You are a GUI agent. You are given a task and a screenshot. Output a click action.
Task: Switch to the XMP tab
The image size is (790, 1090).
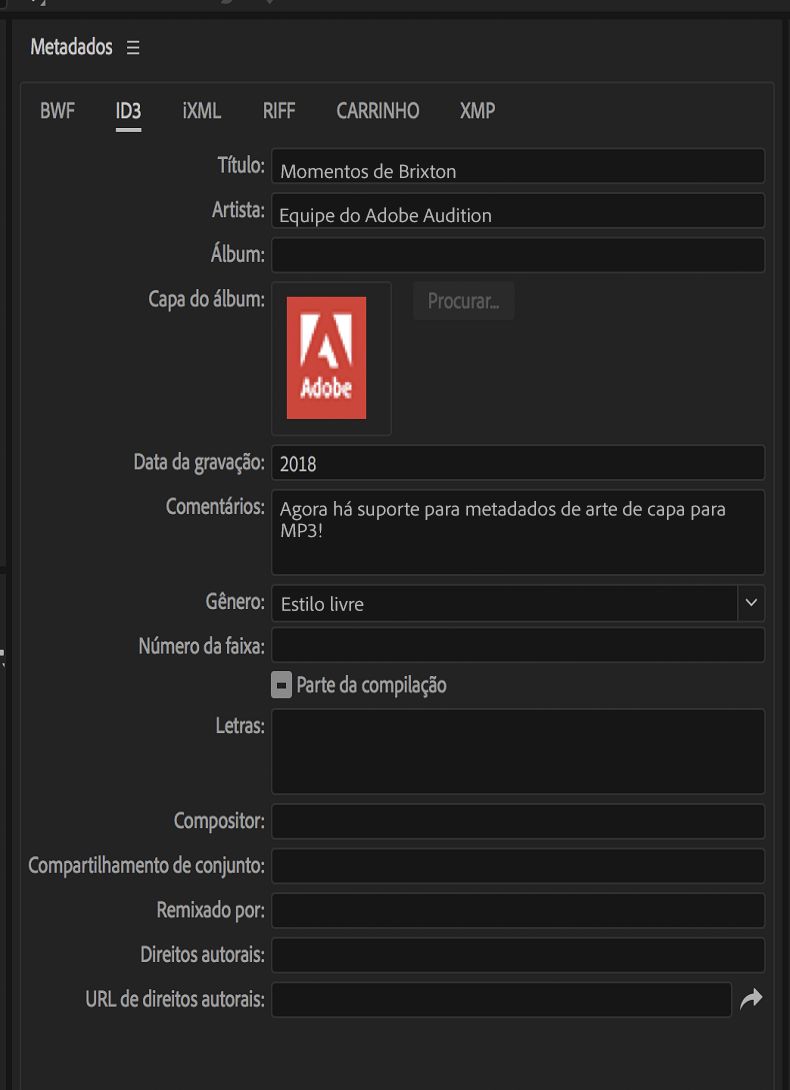(477, 111)
